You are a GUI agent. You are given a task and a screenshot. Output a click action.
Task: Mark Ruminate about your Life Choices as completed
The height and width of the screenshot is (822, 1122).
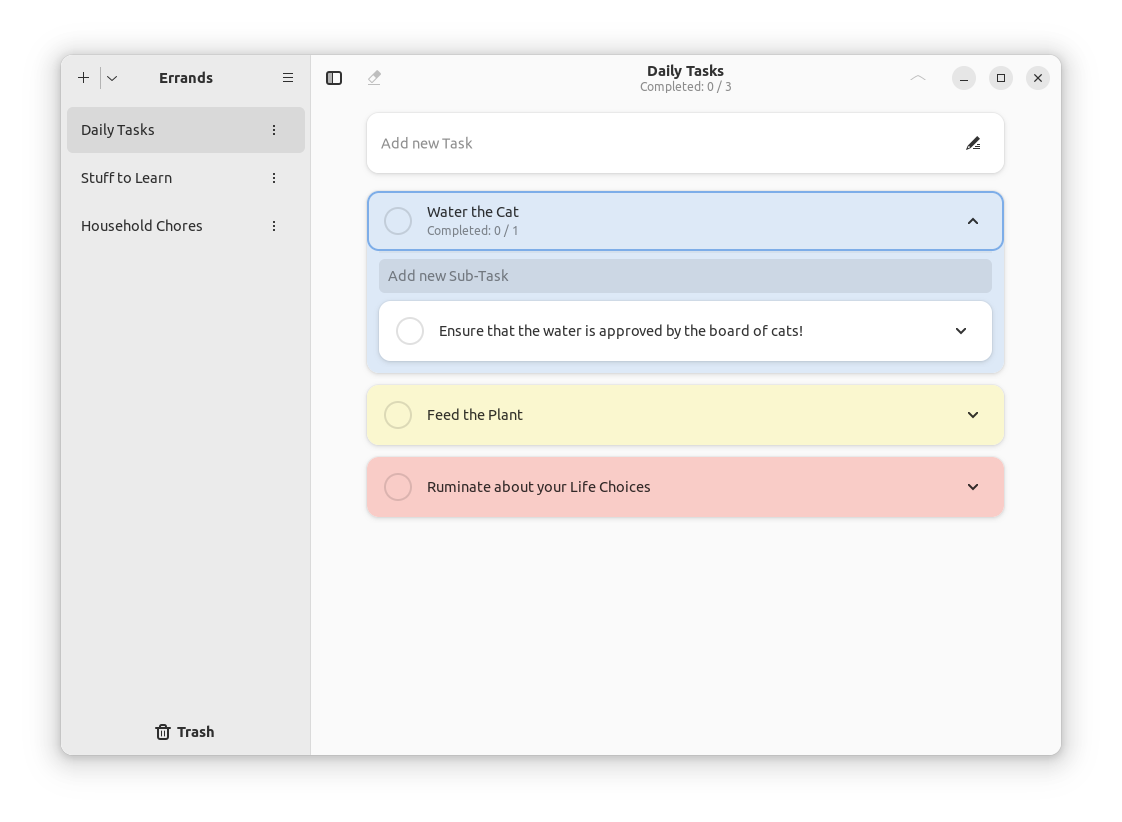pyautogui.click(x=397, y=487)
